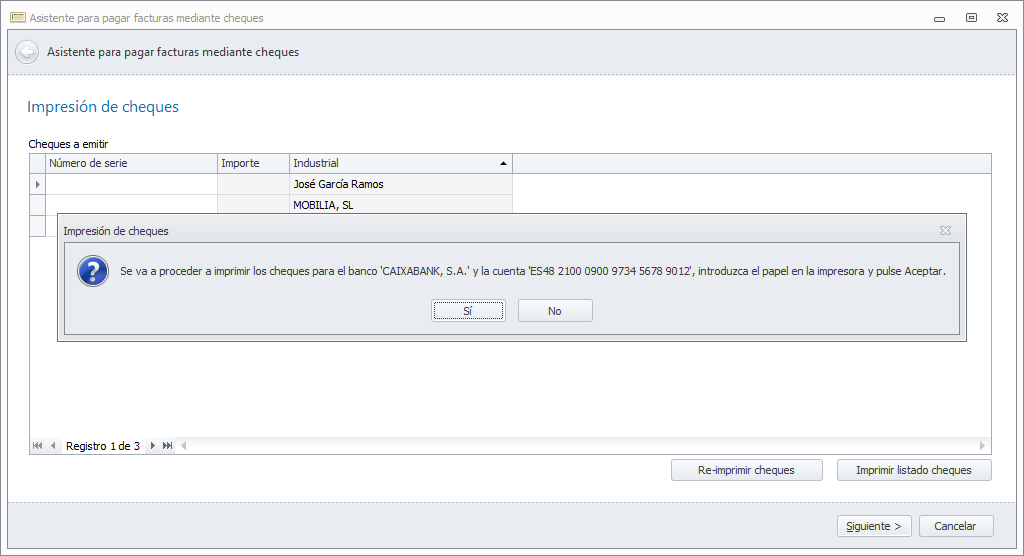Click the horizontal scrollbar left arrow

184,446
